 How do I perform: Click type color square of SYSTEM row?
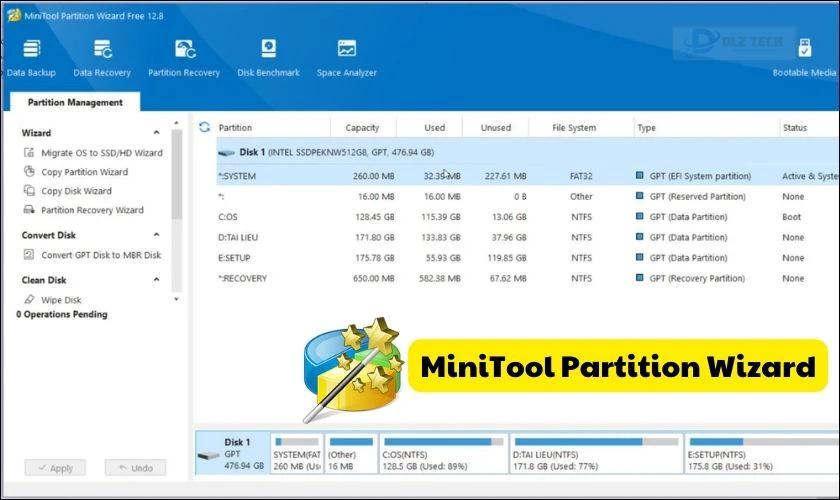[x=639, y=175]
